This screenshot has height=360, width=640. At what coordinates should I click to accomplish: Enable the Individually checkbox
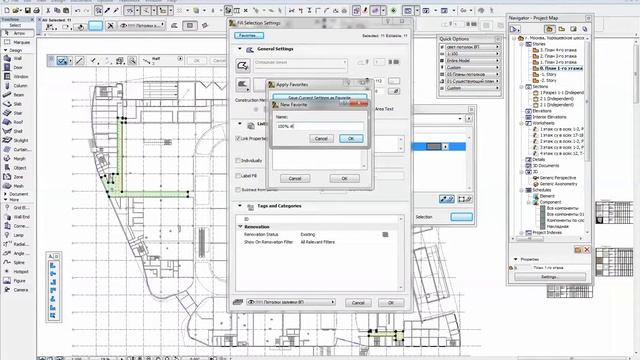pyautogui.click(x=238, y=160)
